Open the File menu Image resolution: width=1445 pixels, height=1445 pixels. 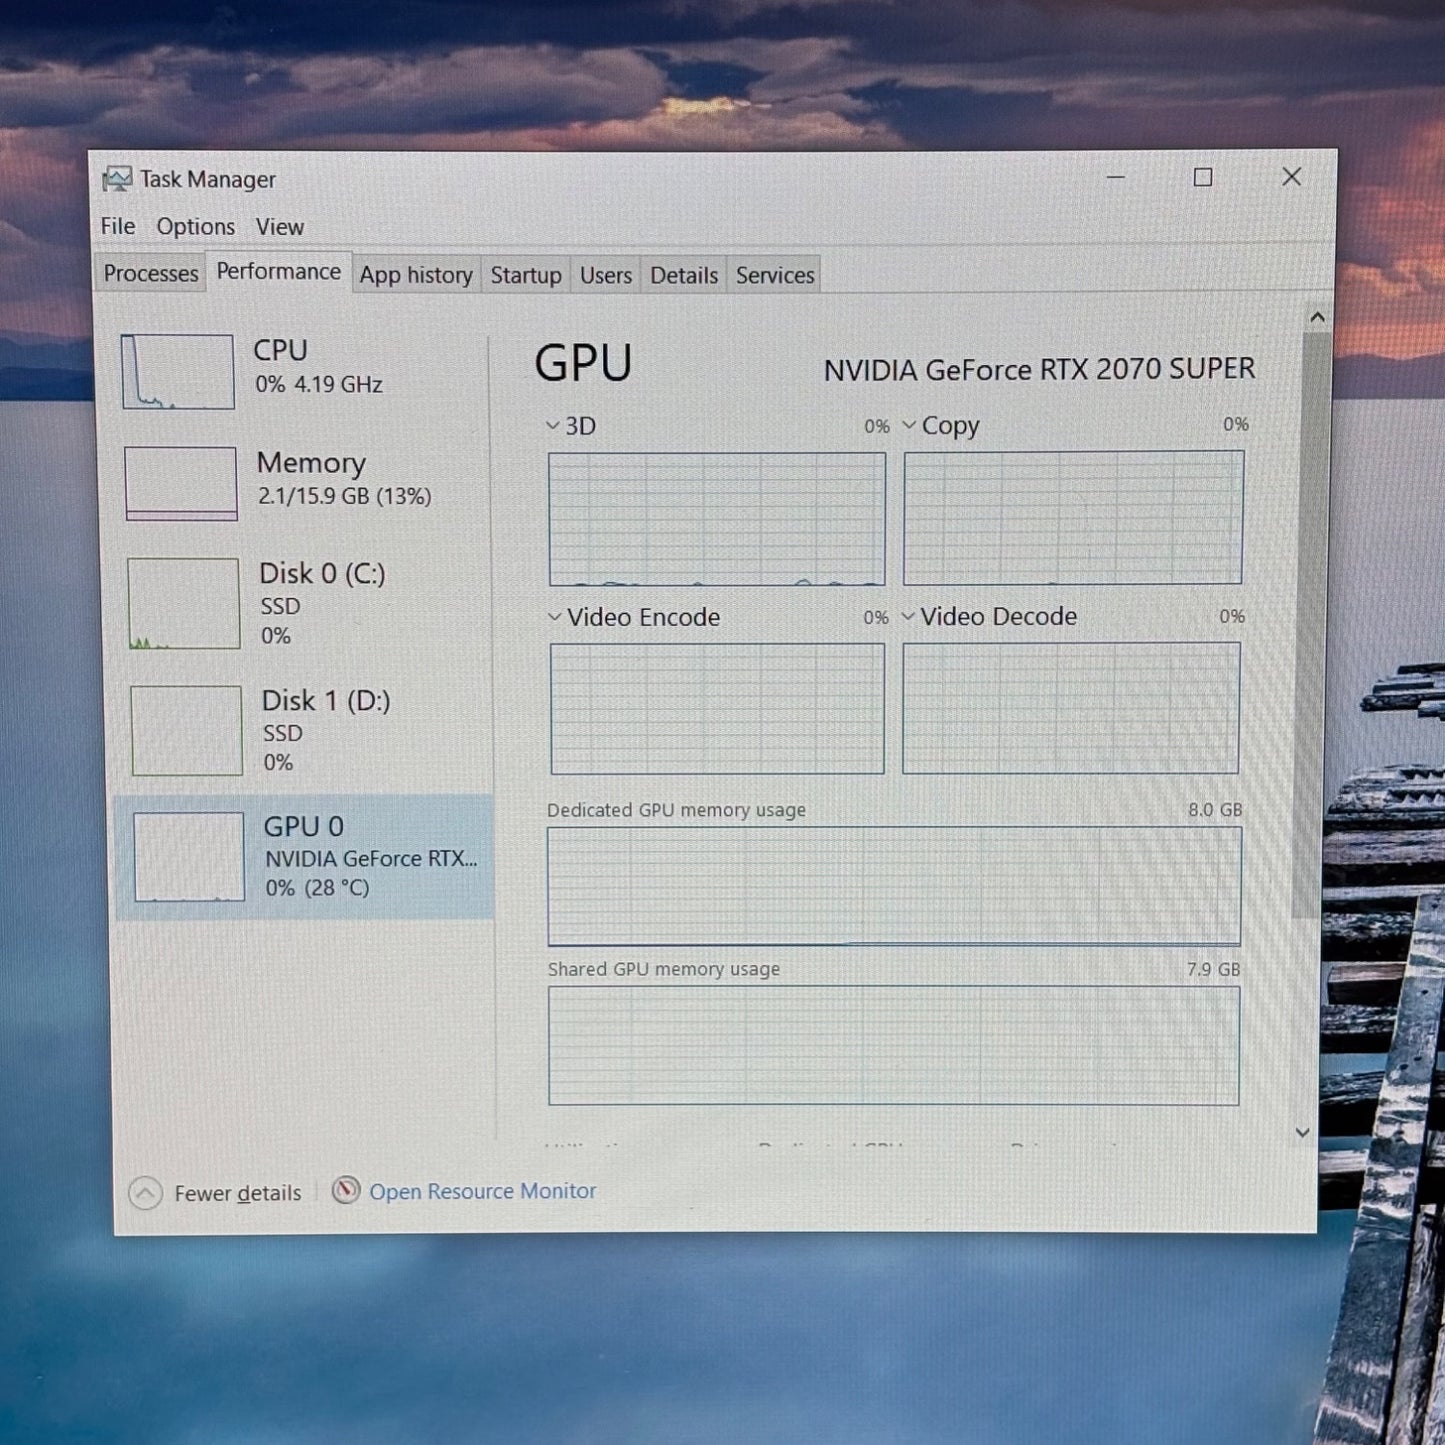pos(118,226)
